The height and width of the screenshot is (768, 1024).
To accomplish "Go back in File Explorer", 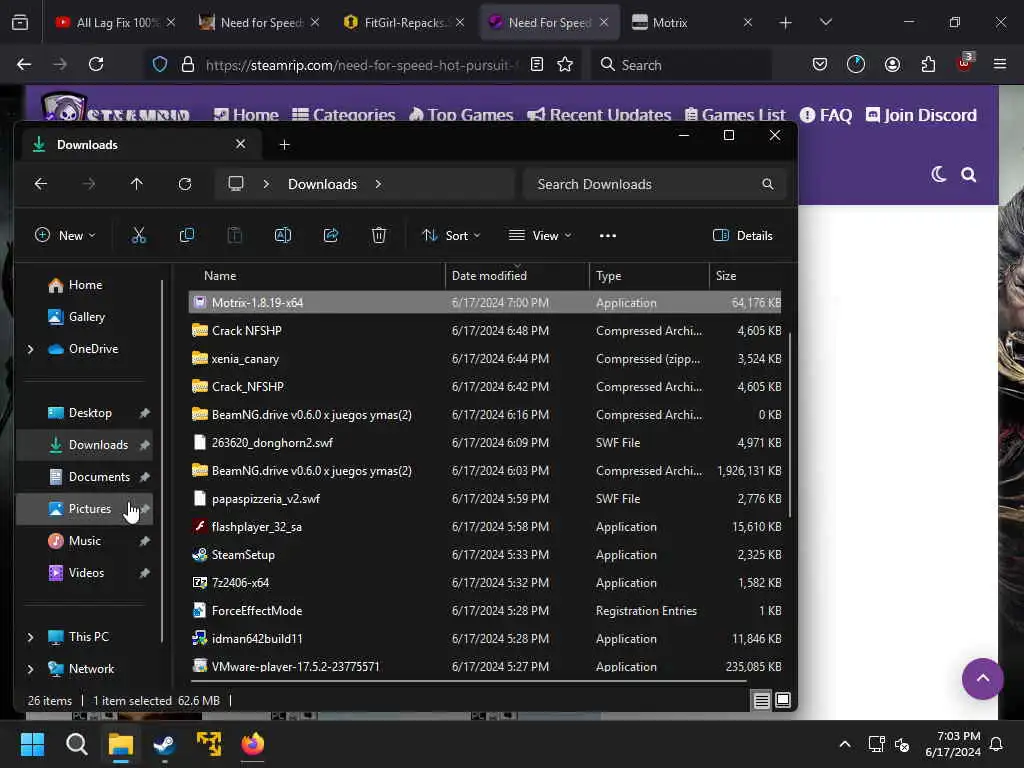I will pos(40,184).
